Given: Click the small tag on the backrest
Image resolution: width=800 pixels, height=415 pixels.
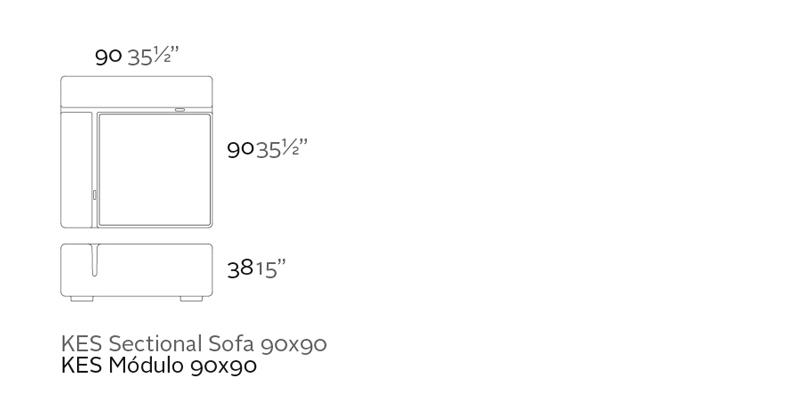Looking at the screenshot, I should pyautogui.click(x=179, y=108).
